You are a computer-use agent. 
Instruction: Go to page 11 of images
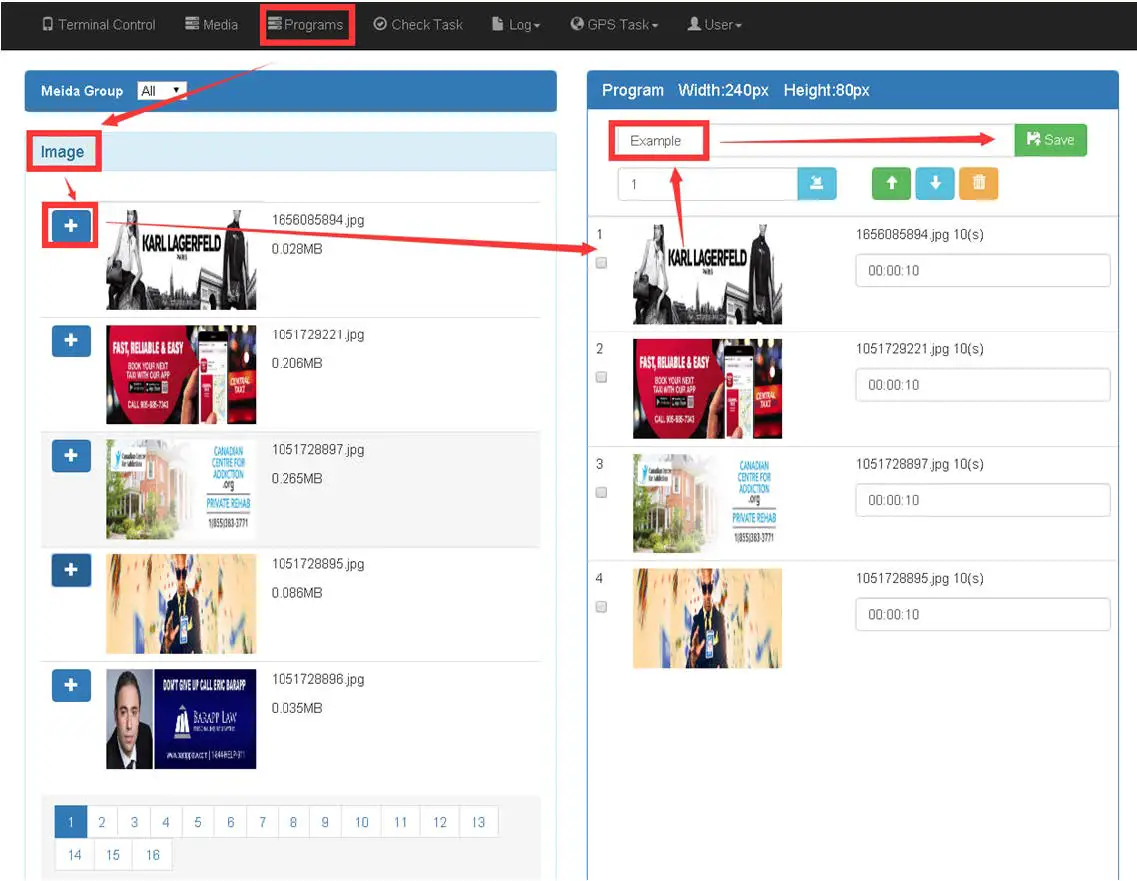(400, 822)
